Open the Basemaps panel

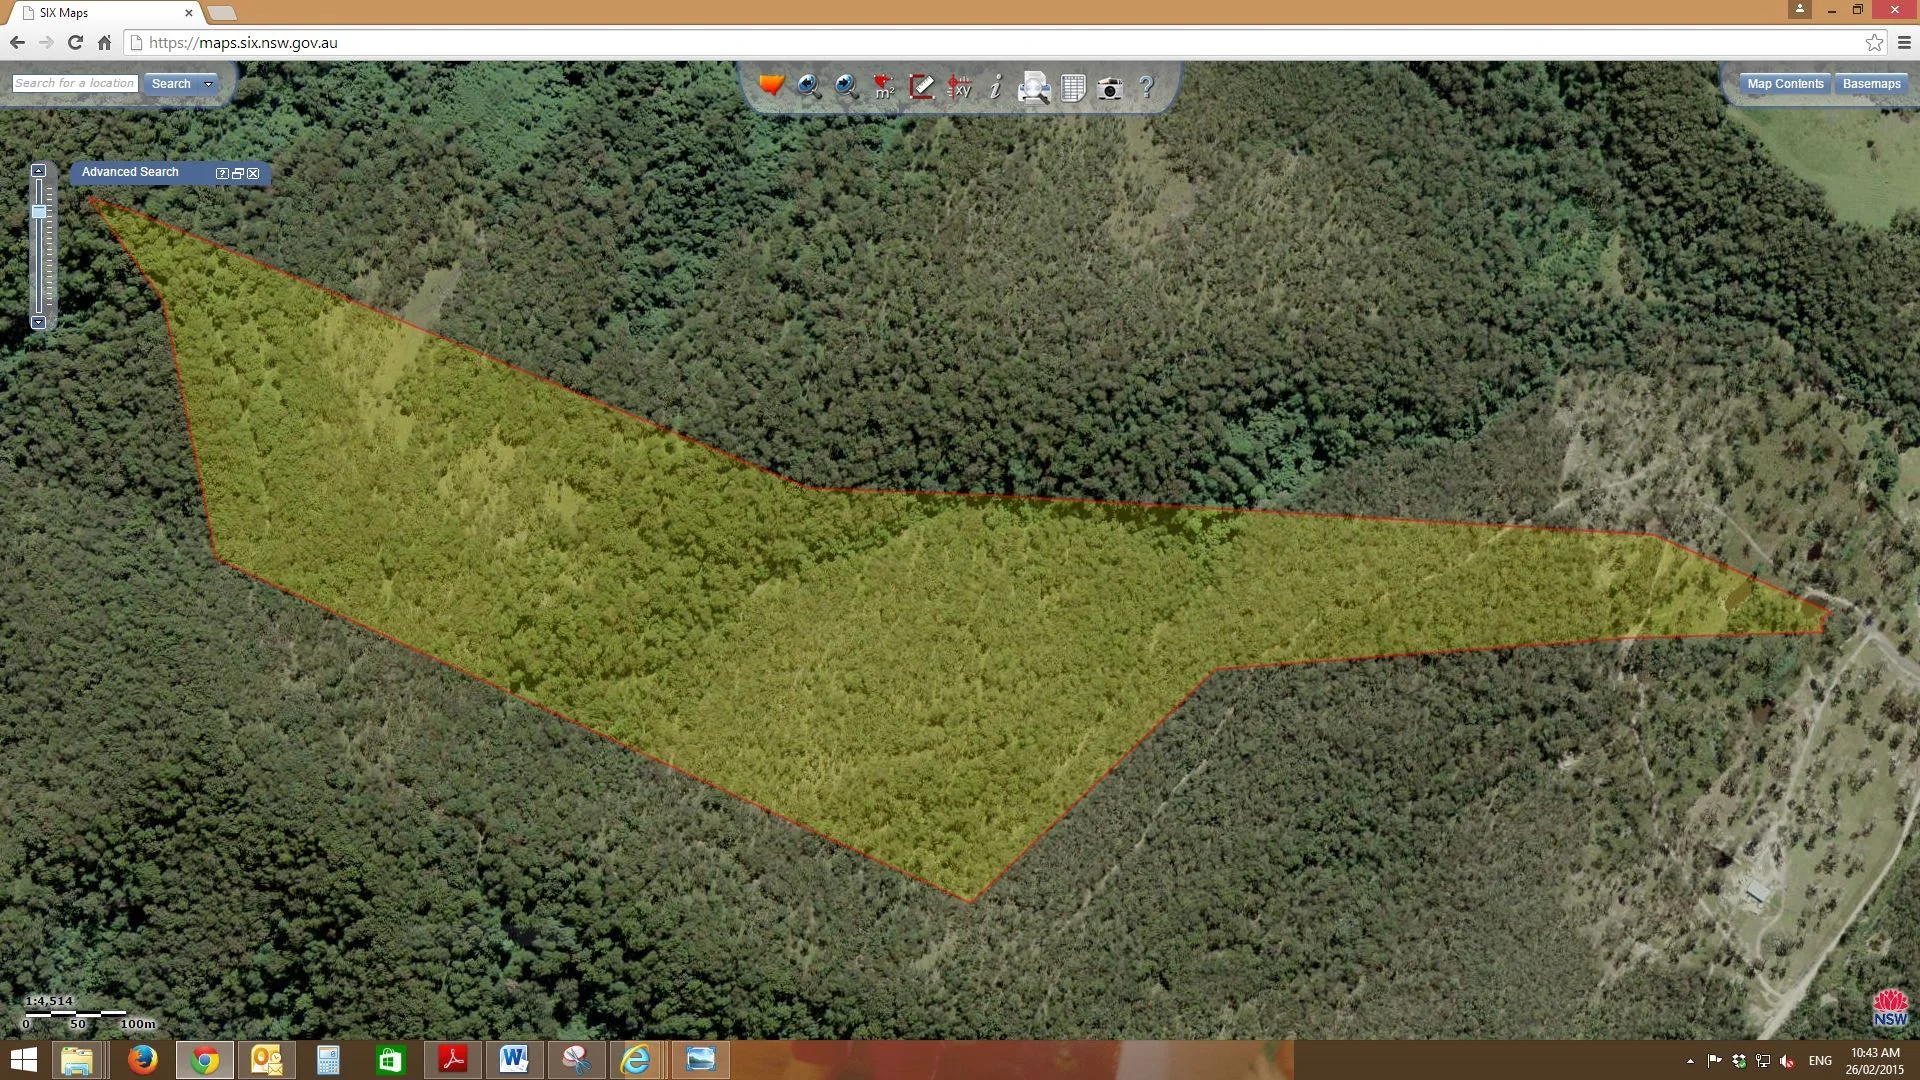pyautogui.click(x=1871, y=83)
